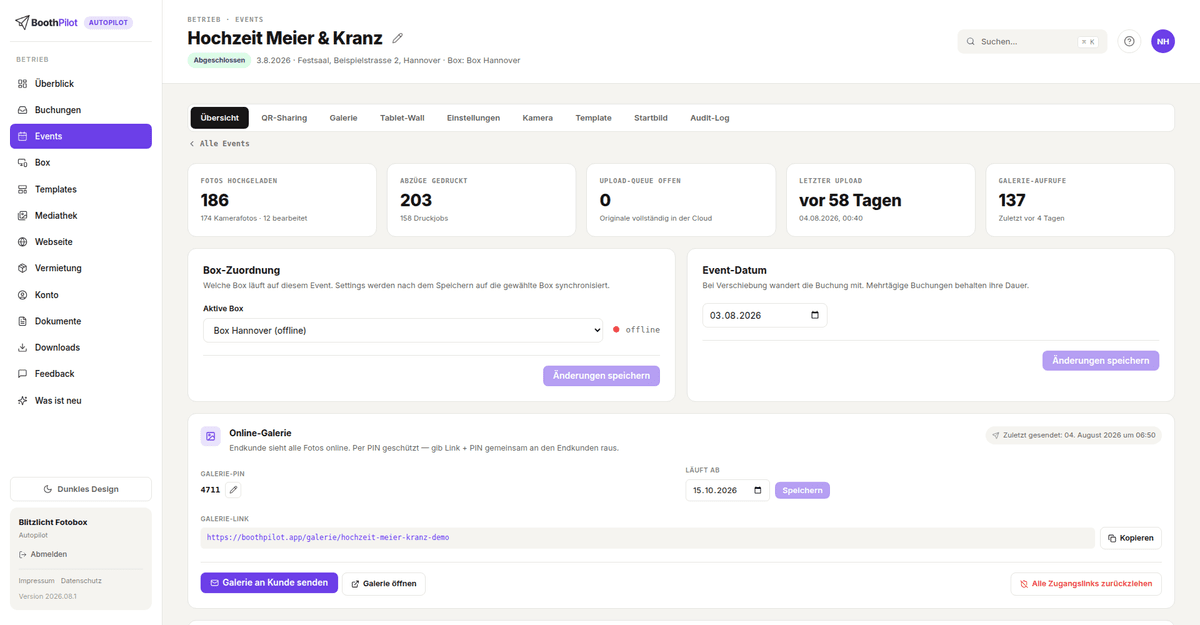
Task: Click the Fotos hochgeladen value 186
Action: click(215, 200)
